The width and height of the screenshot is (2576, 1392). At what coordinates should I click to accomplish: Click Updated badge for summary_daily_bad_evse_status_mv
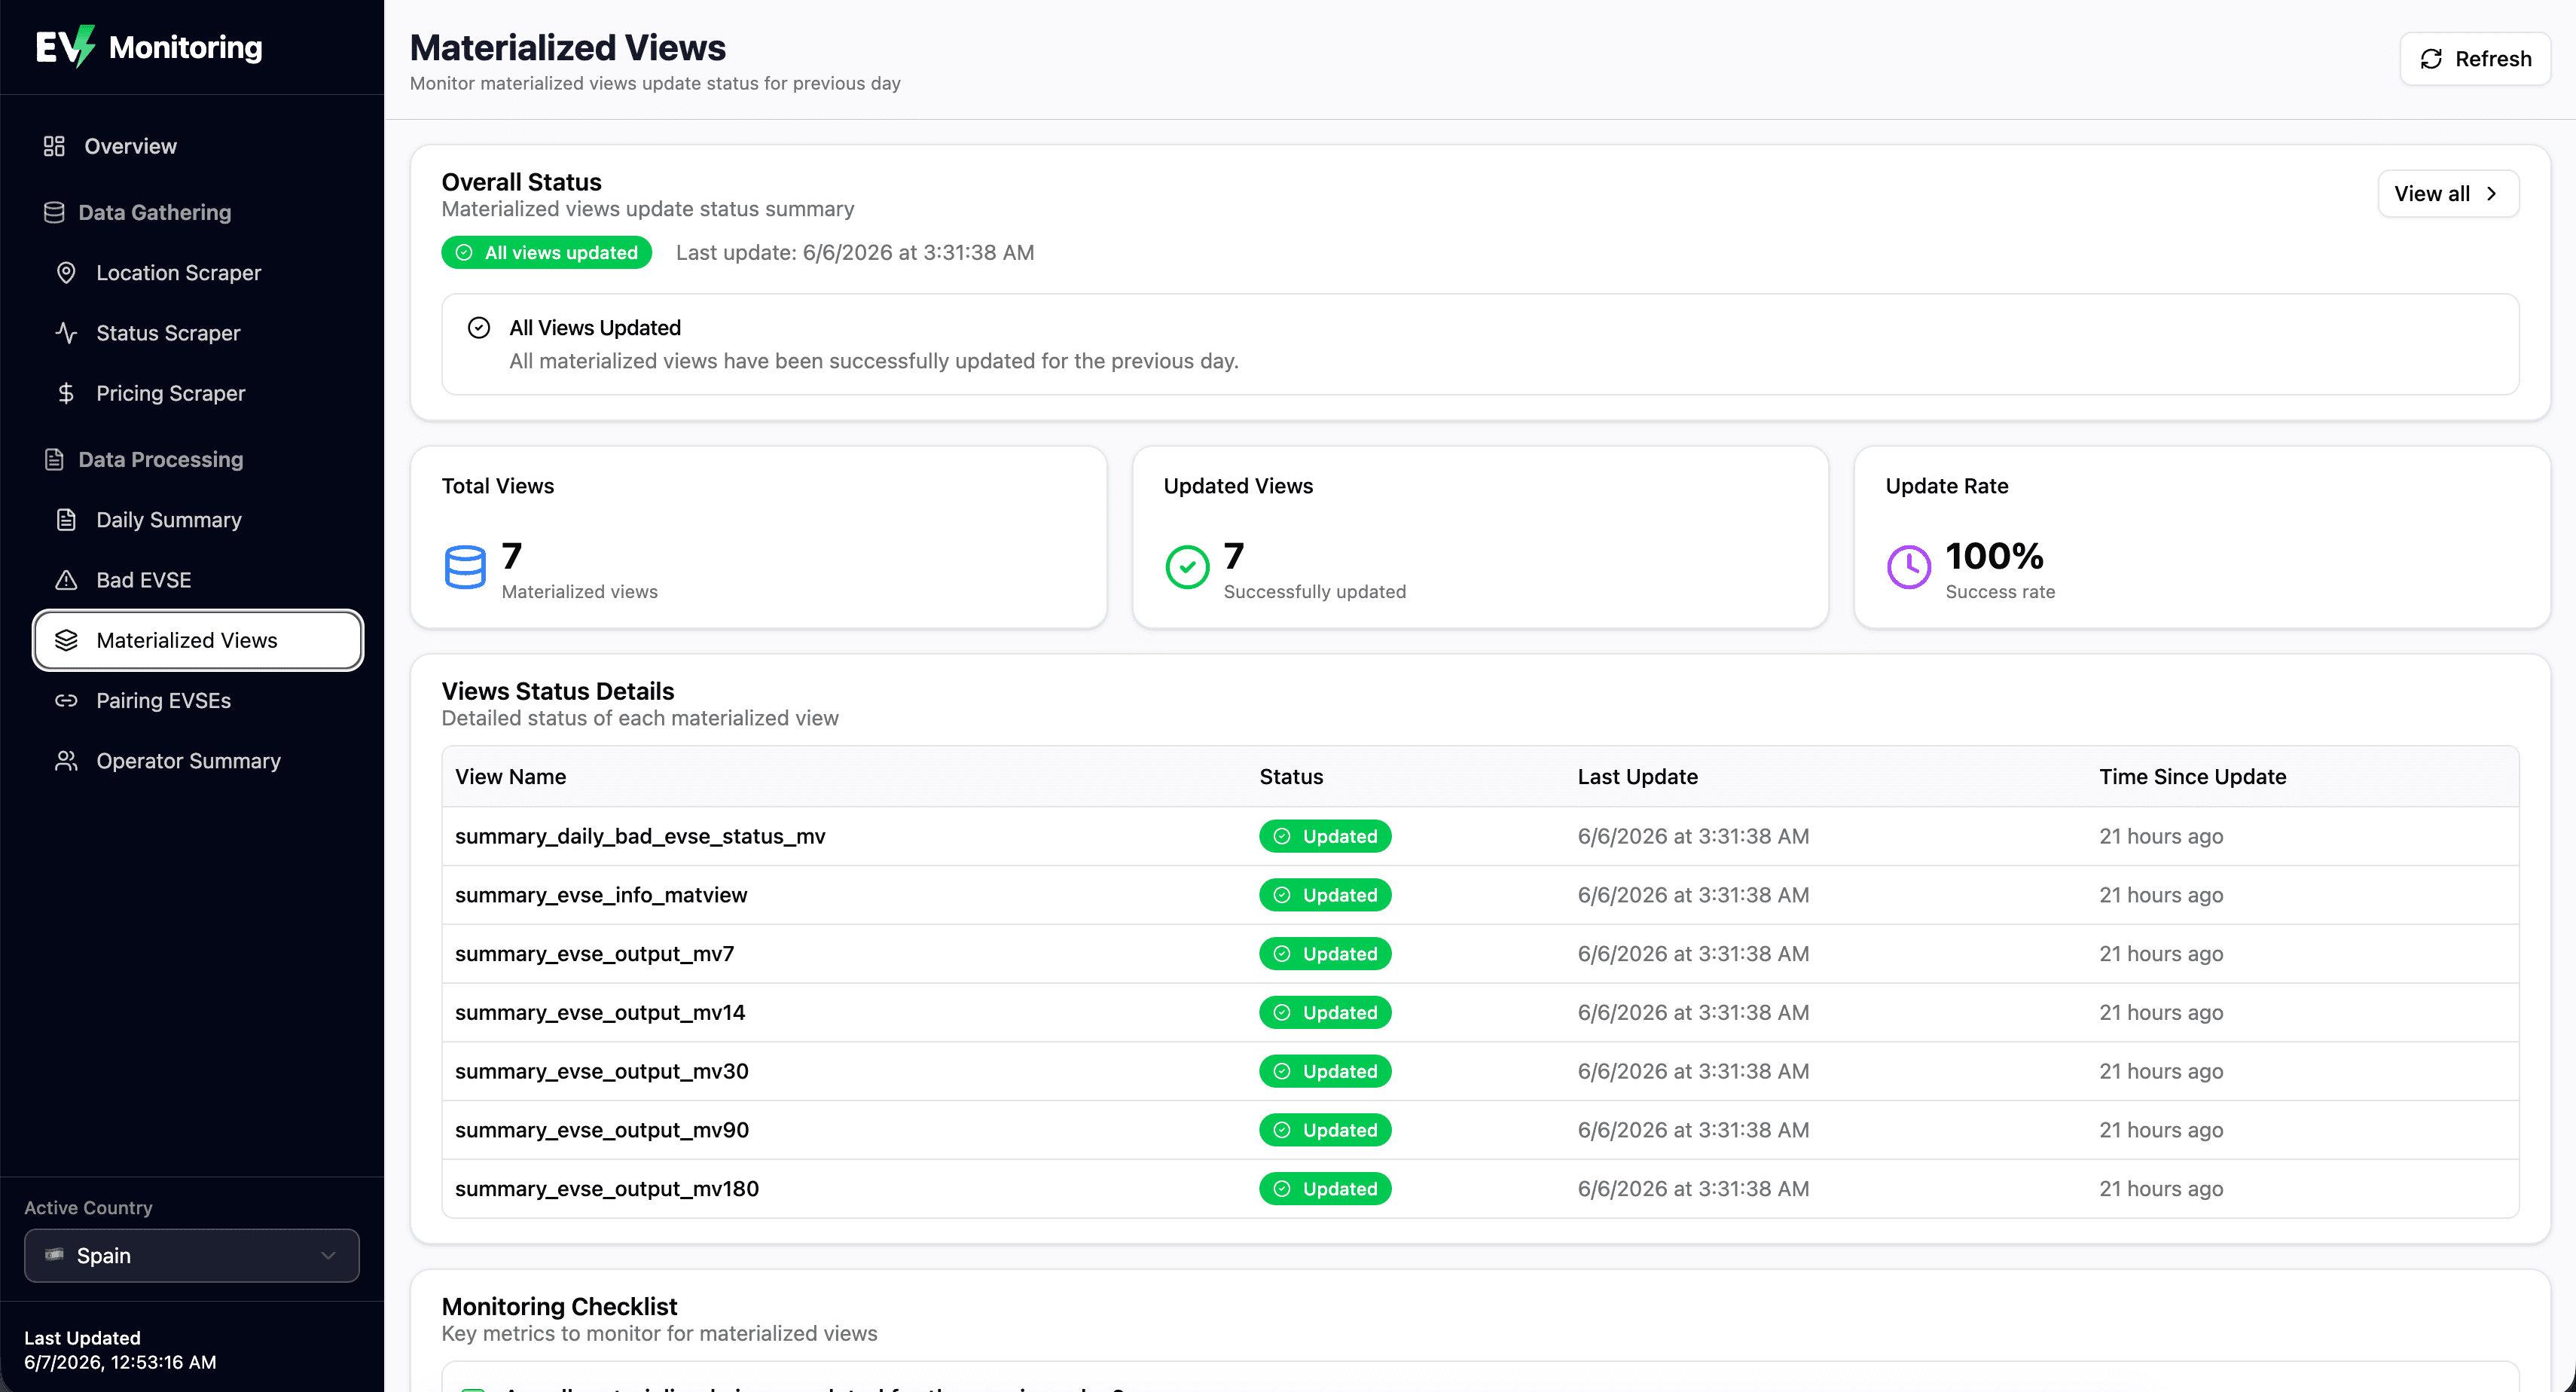click(1325, 836)
